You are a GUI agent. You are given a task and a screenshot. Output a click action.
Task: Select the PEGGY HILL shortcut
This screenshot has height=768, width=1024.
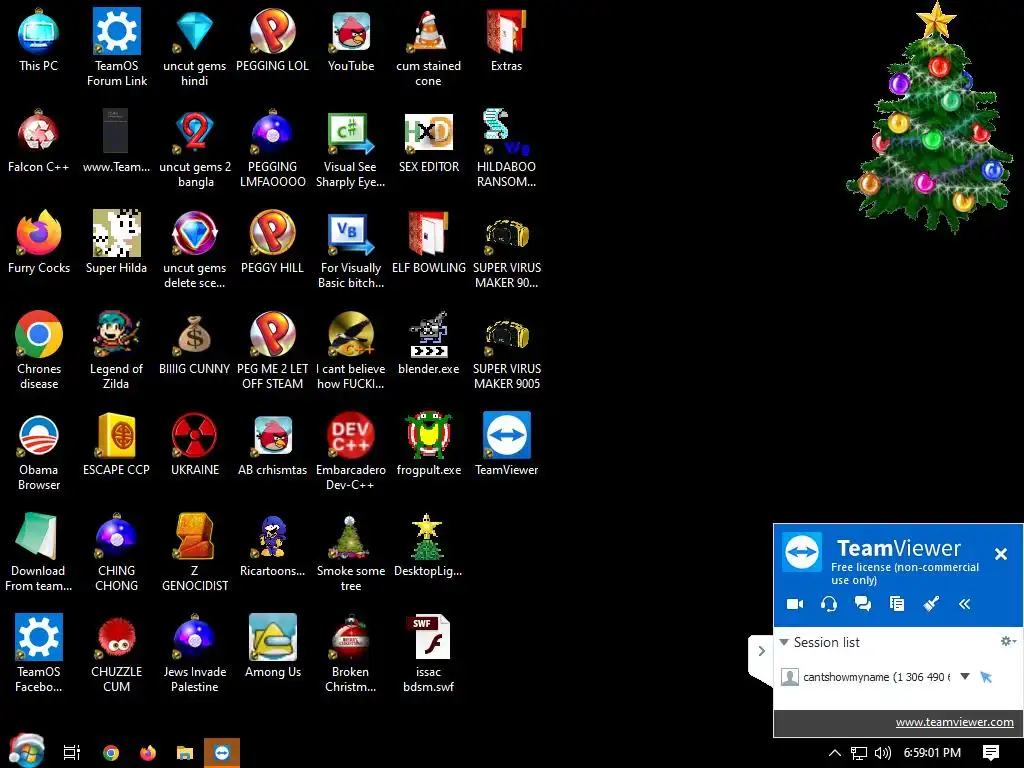(x=272, y=242)
